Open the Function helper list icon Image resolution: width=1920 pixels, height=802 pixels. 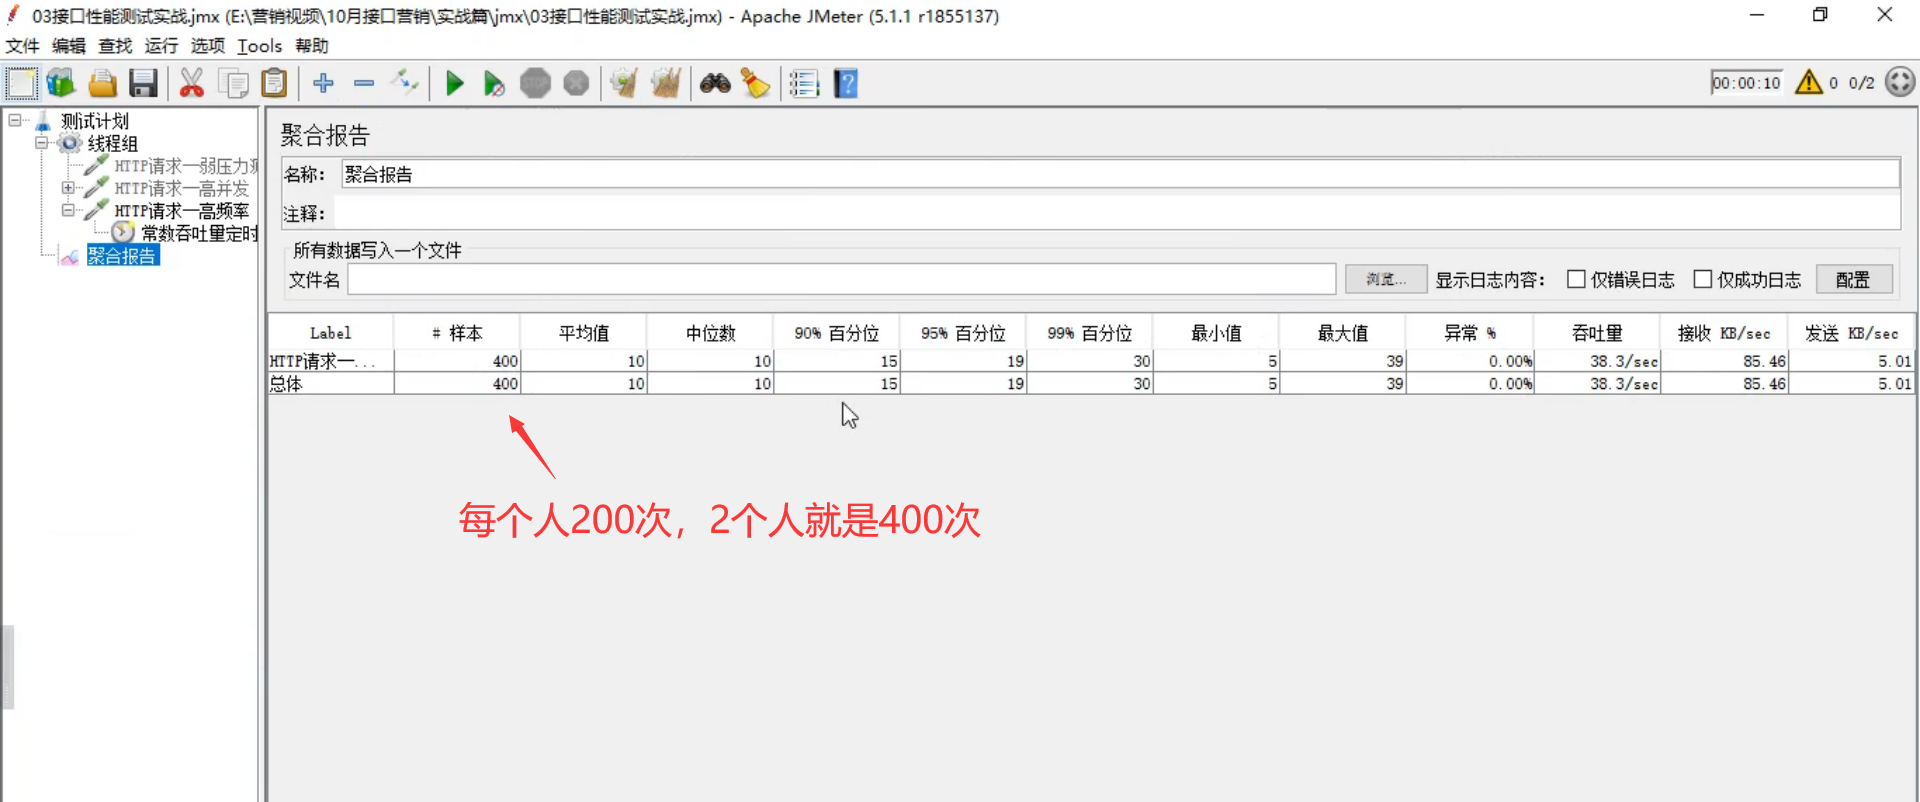coord(804,83)
